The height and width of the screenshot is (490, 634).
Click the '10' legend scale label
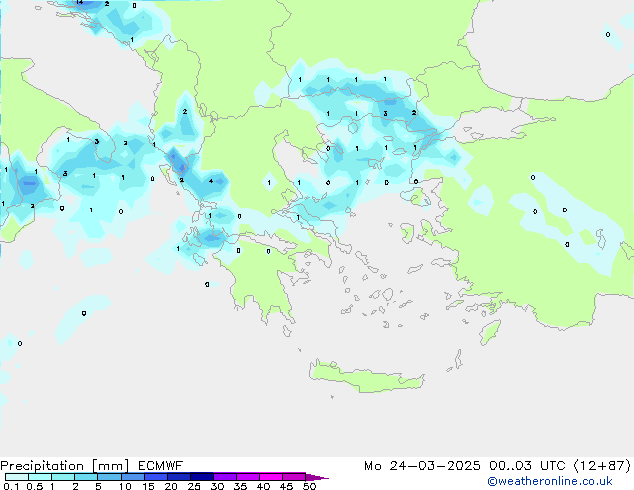point(125,486)
